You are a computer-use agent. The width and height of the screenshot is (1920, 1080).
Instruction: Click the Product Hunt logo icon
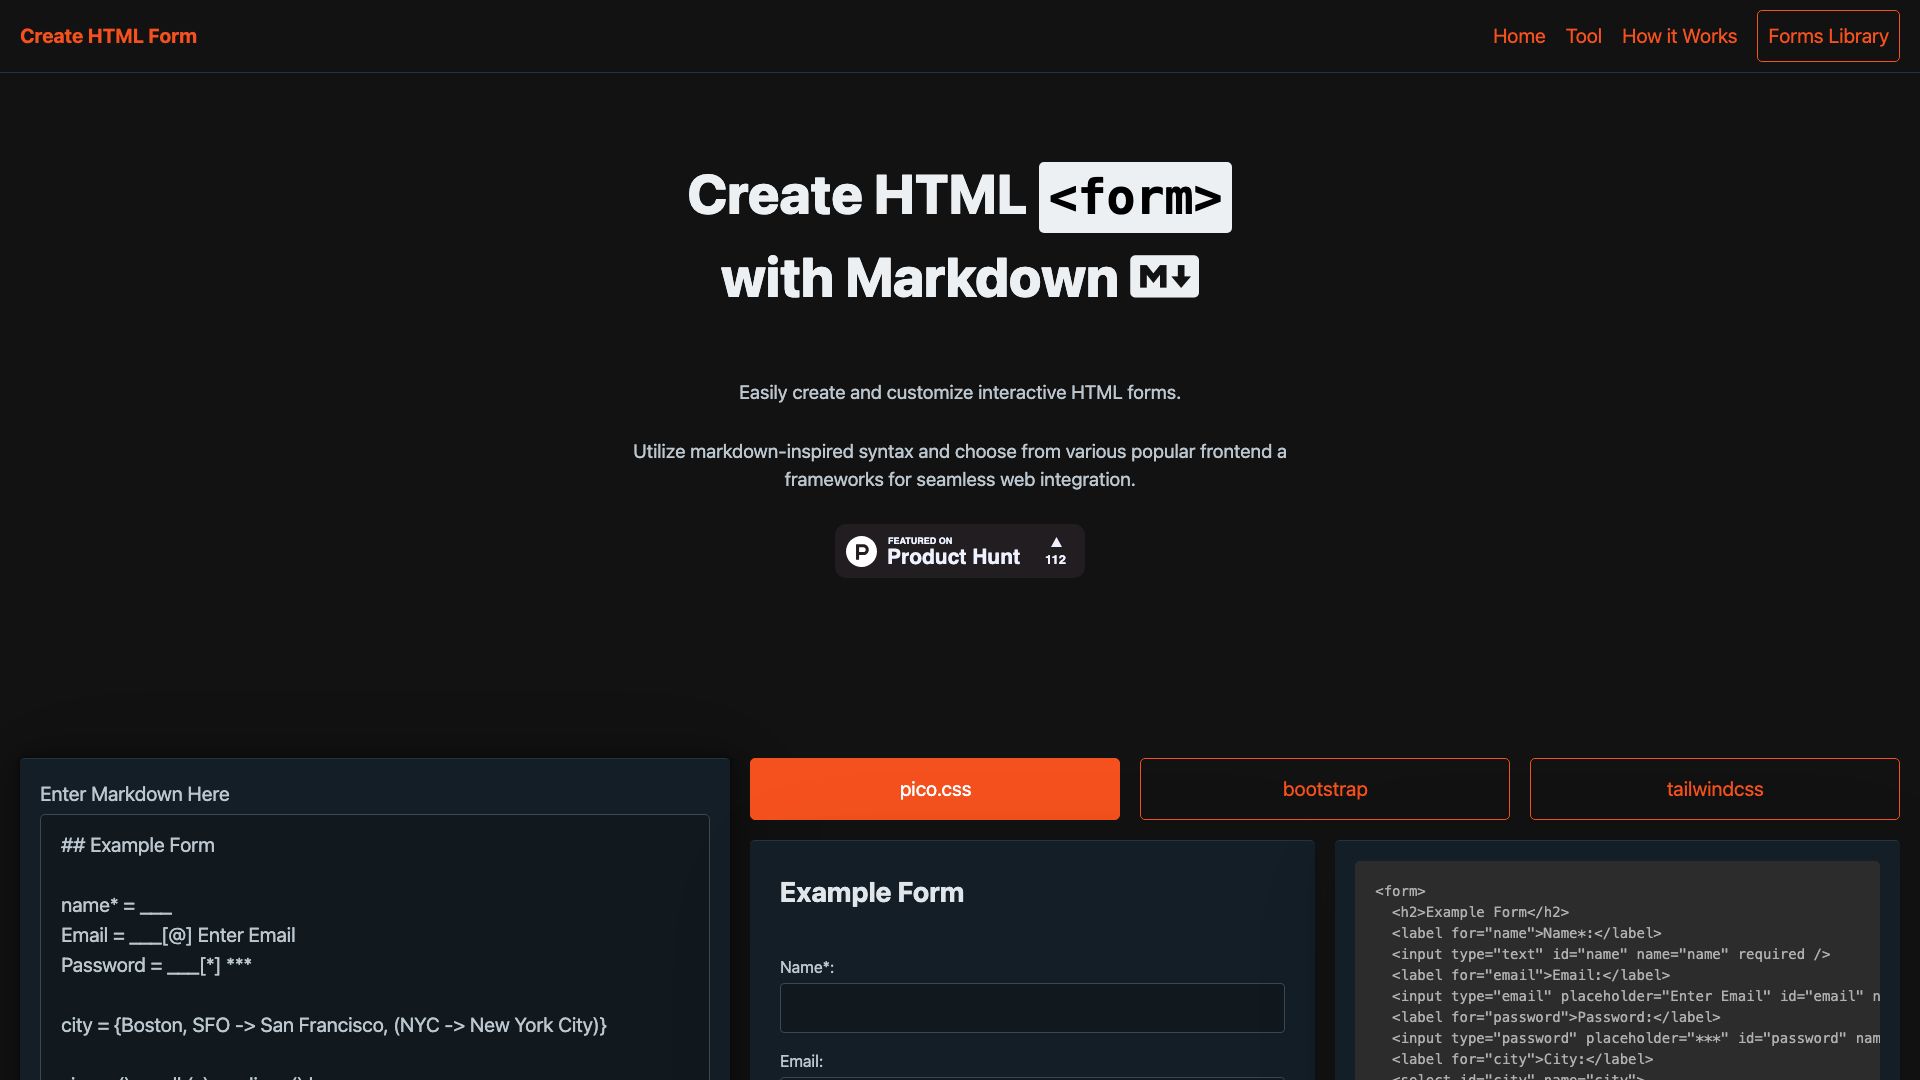point(862,550)
